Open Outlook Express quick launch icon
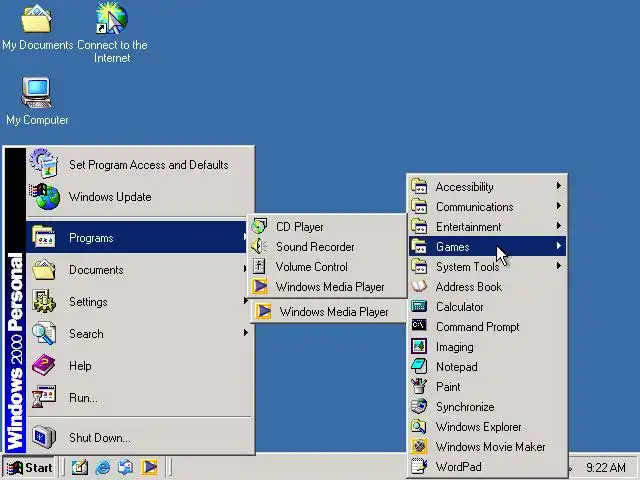Viewport: 640px width, 480px height. tap(125, 467)
